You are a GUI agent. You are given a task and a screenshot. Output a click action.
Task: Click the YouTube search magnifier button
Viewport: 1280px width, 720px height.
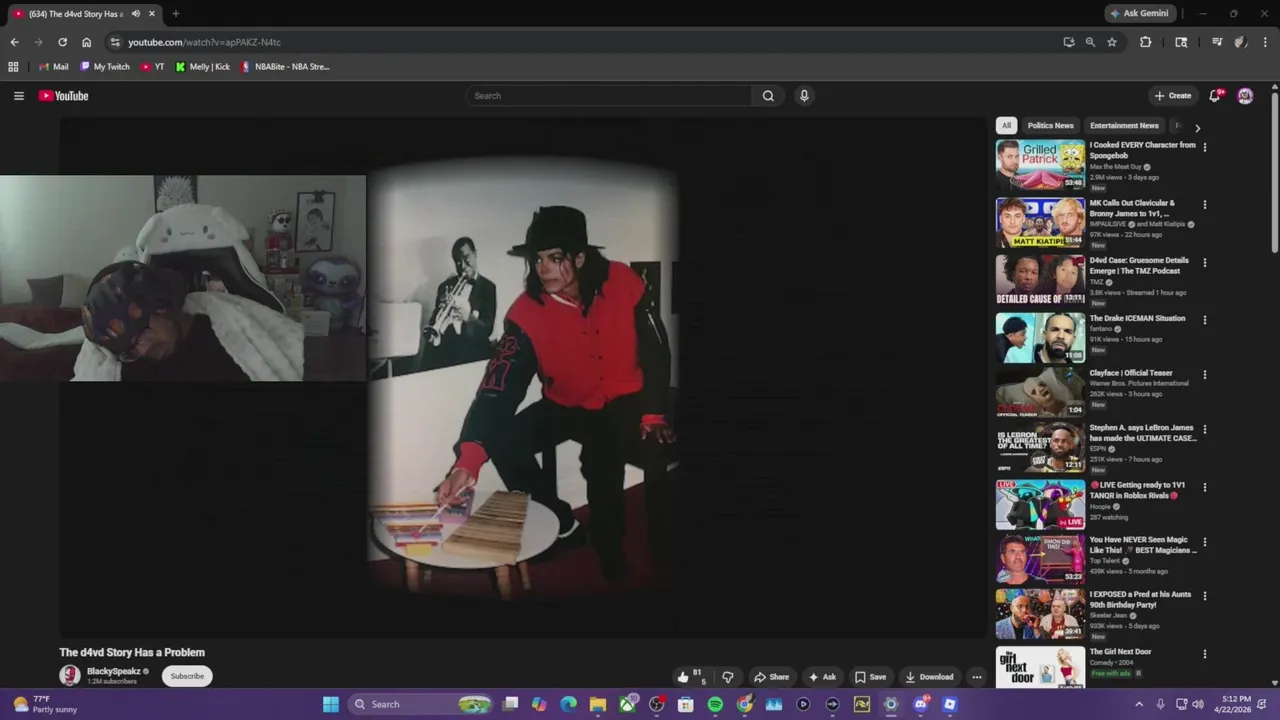pyautogui.click(x=768, y=96)
